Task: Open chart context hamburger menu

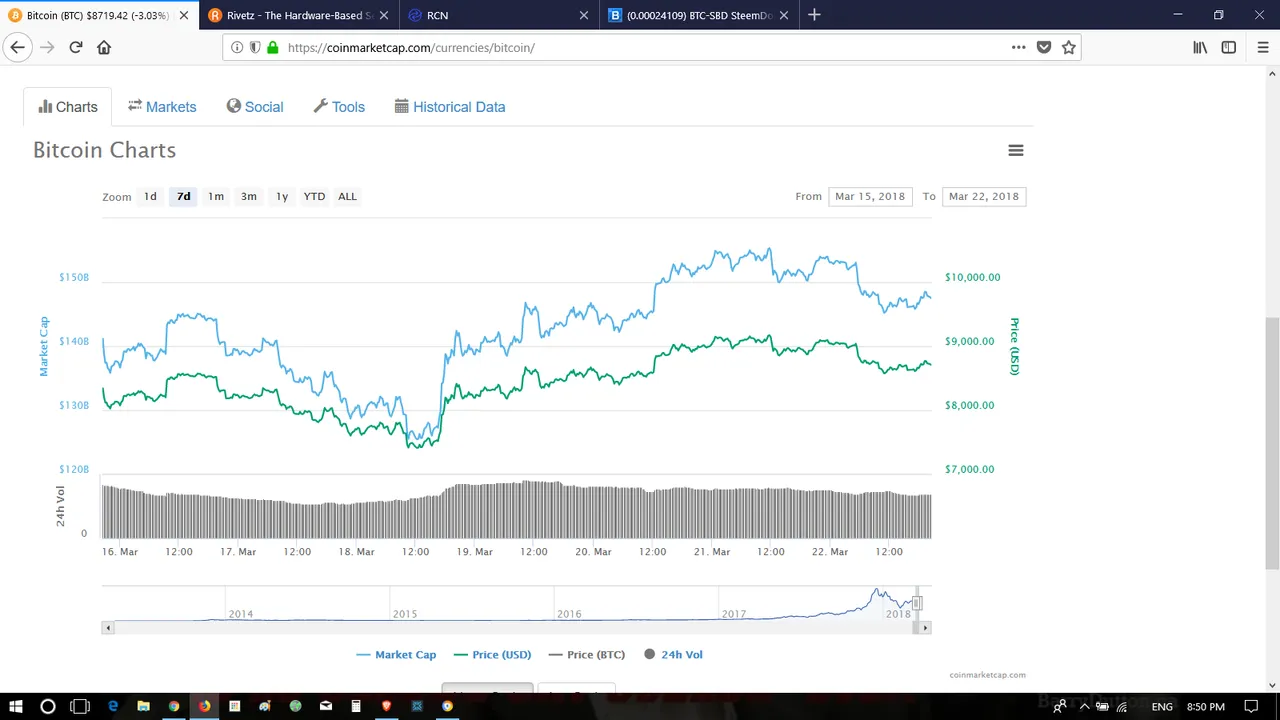Action: pos(1016,150)
